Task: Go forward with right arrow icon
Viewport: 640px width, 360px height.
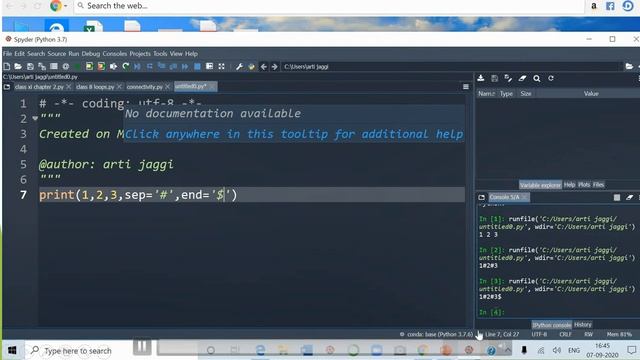Action: 275,66
